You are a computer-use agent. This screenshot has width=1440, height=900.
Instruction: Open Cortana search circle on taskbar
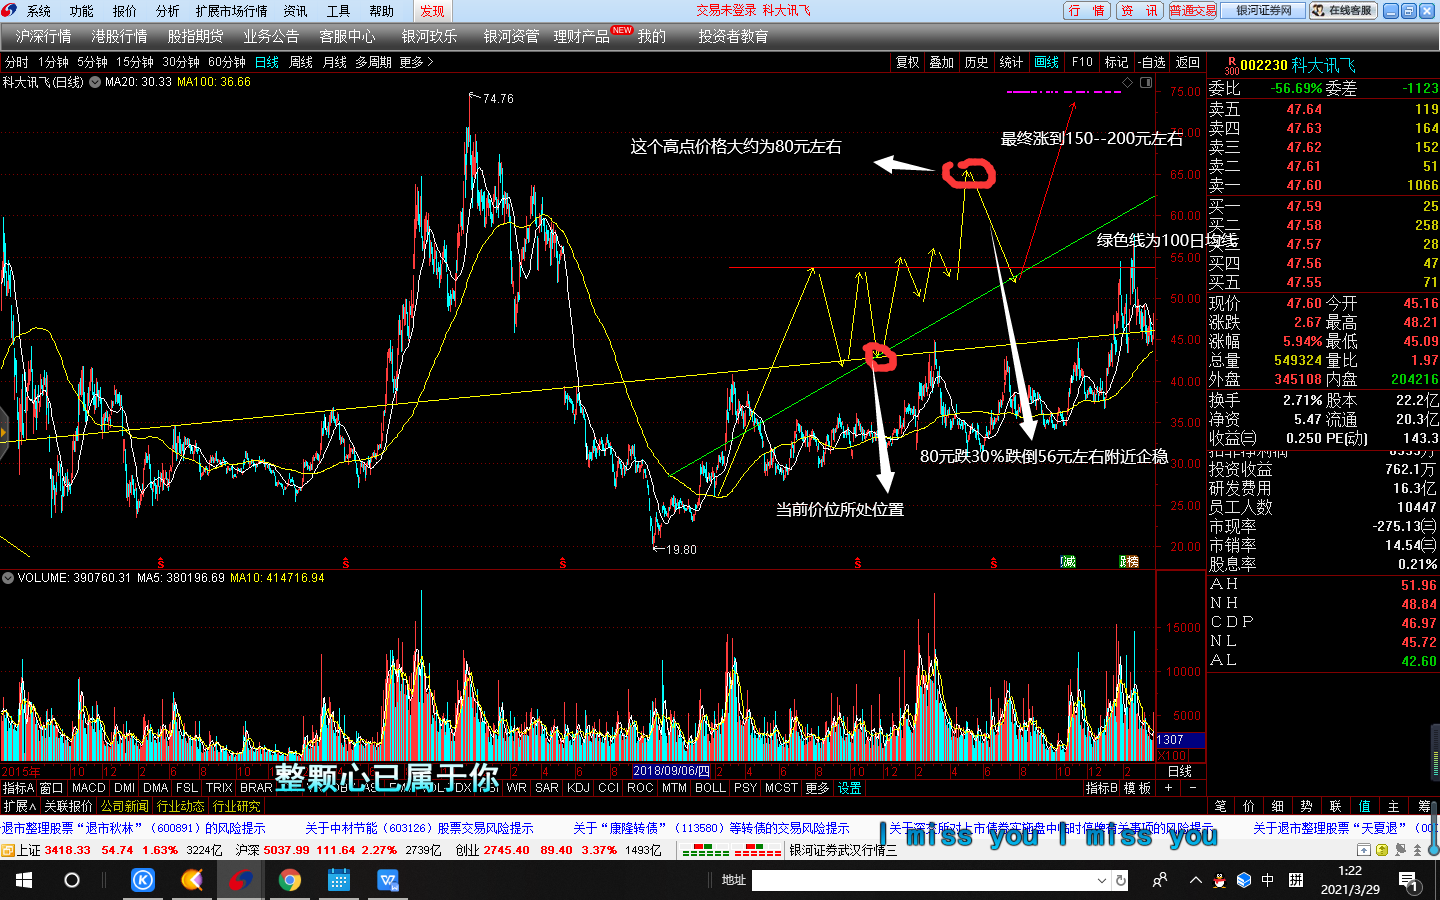(72, 880)
